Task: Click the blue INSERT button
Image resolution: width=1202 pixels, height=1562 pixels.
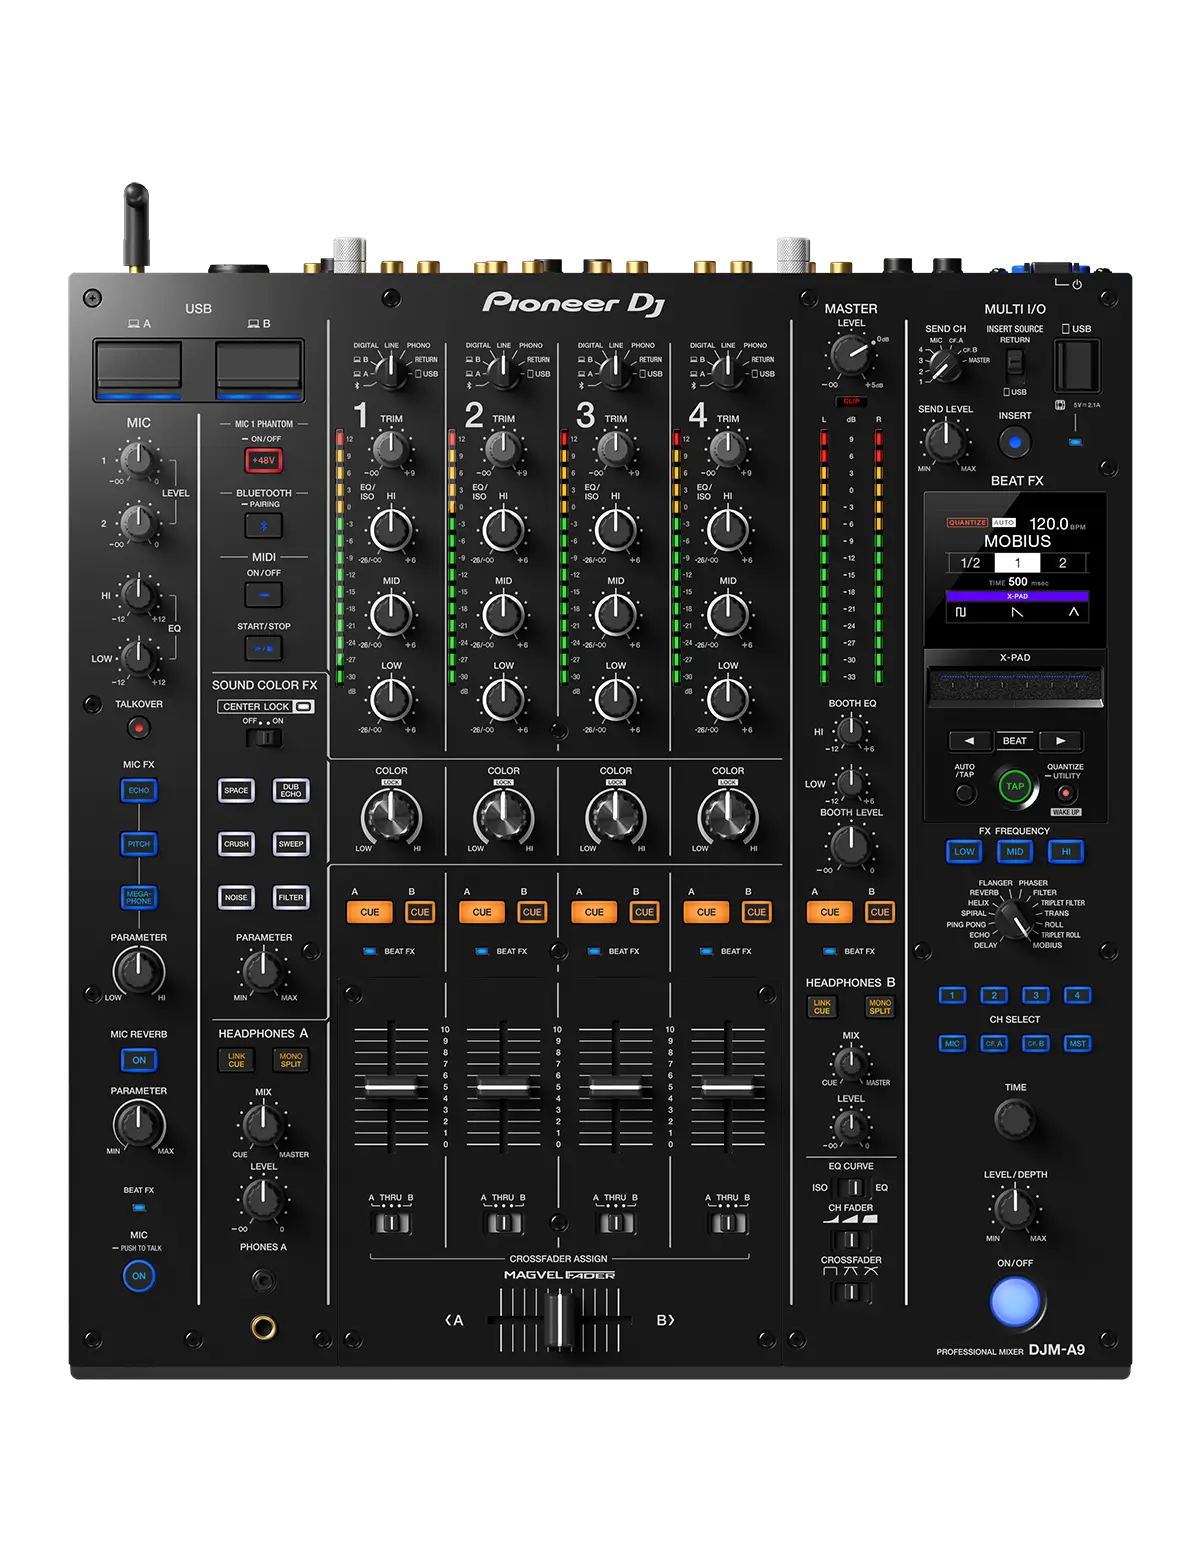Action: [1015, 441]
